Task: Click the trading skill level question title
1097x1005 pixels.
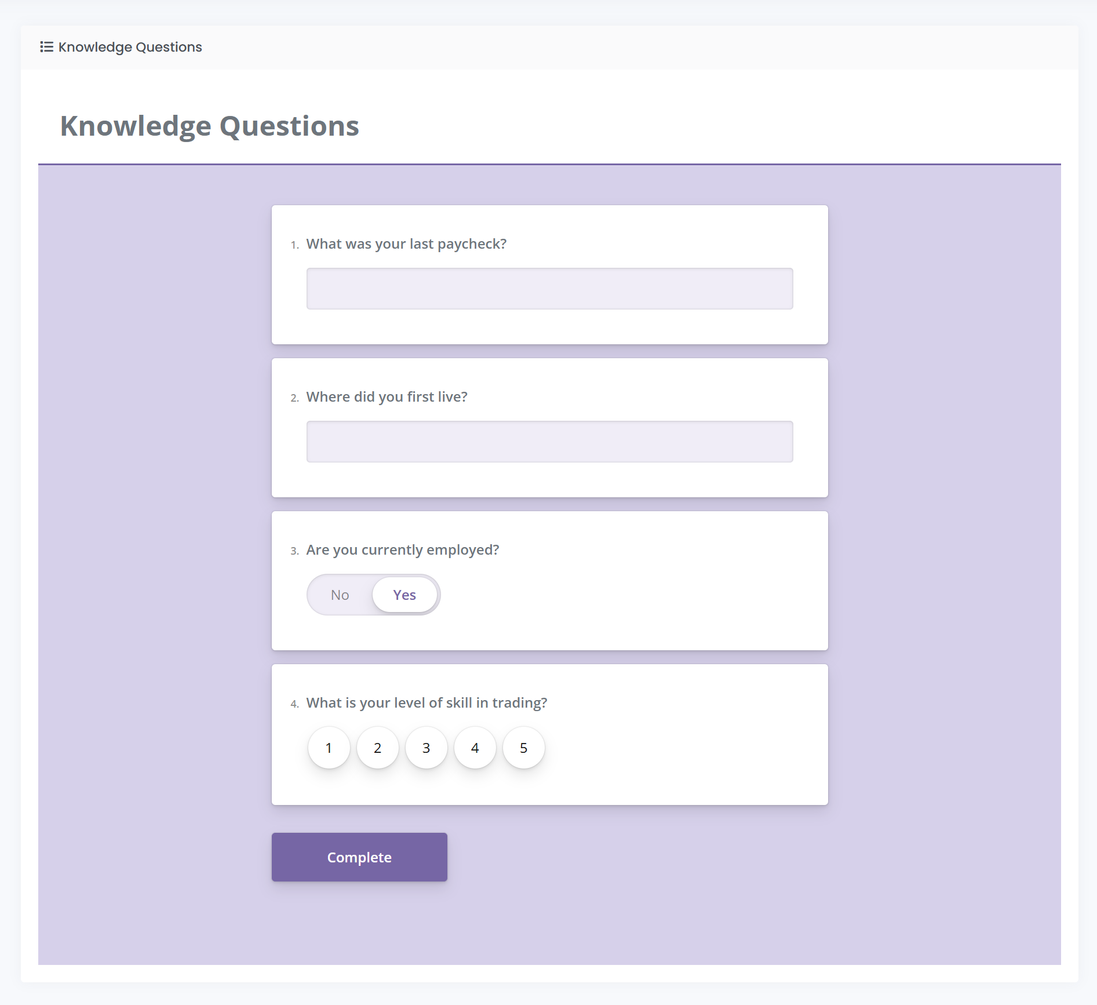Action: pyautogui.click(x=426, y=703)
